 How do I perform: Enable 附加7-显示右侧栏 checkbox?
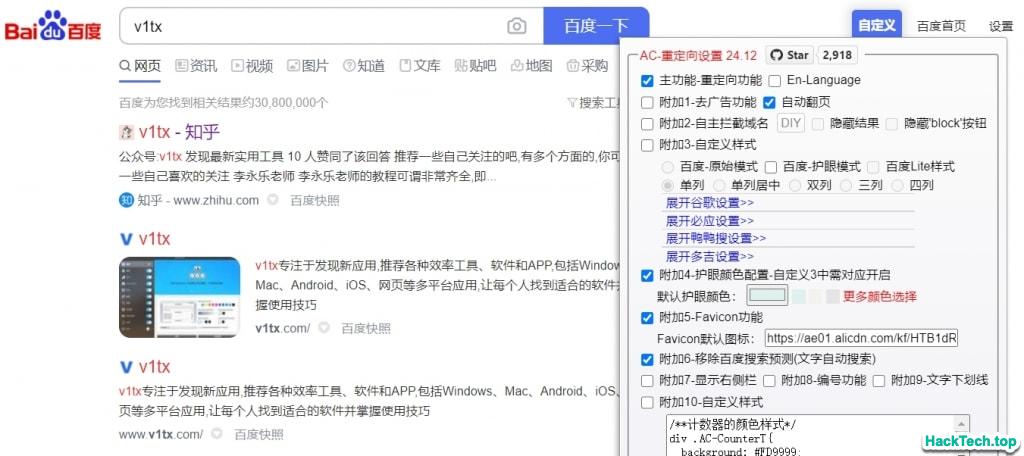coord(647,381)
